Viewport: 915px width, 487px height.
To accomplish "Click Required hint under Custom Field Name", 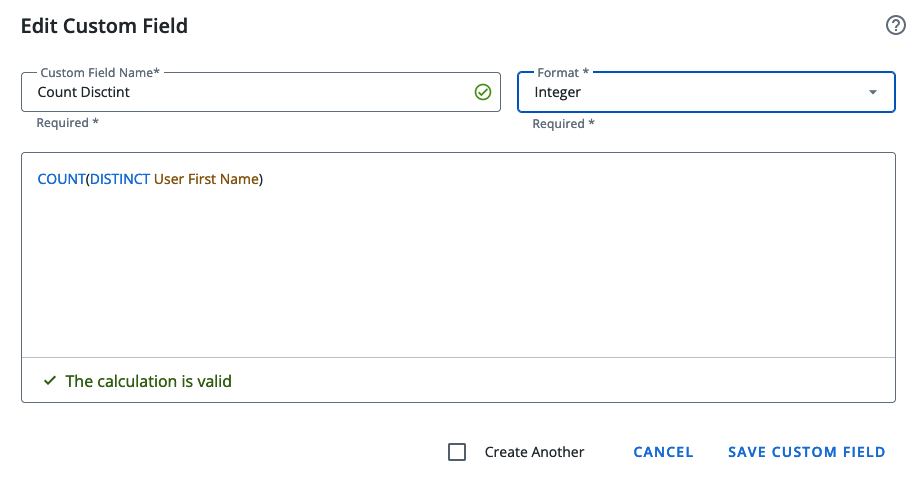I will pos(67,123).
